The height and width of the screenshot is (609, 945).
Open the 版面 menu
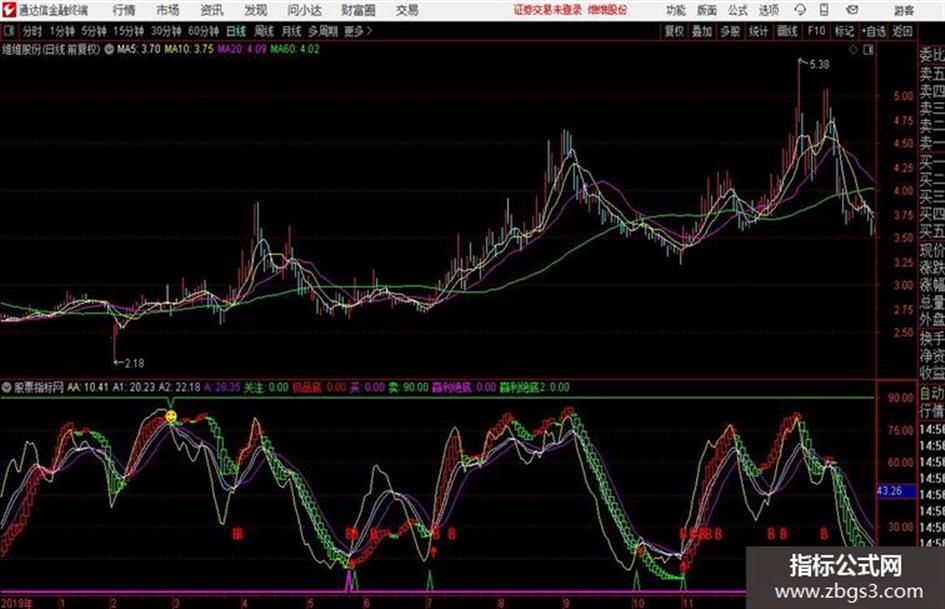(x=707, y=10)
